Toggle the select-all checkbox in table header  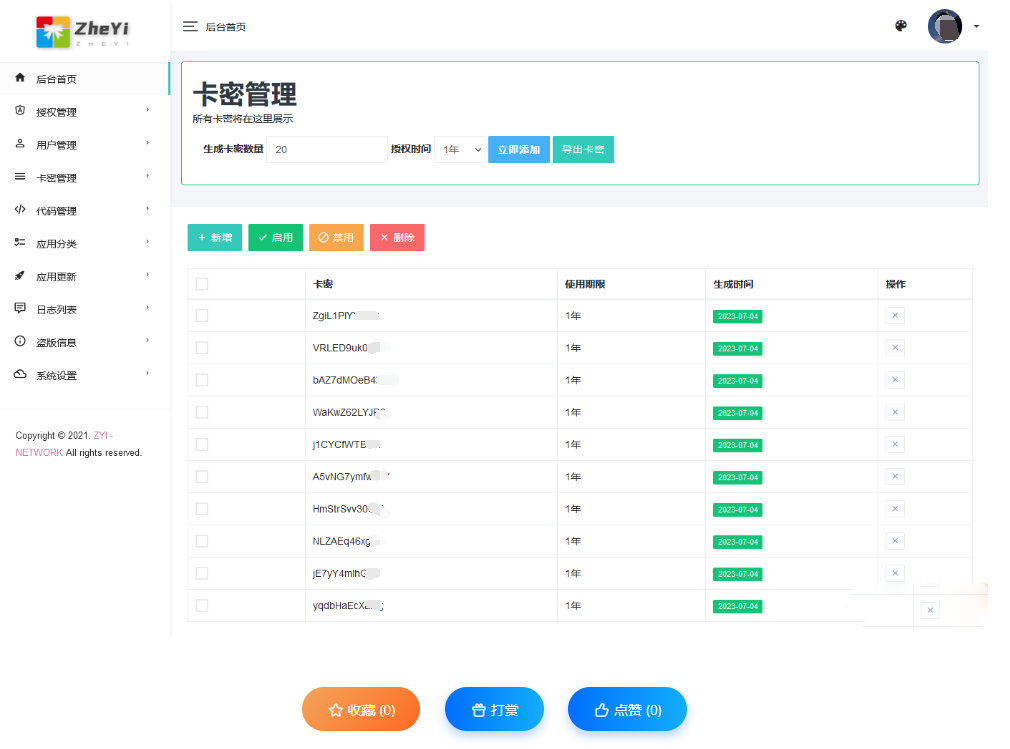coord(202,284)
